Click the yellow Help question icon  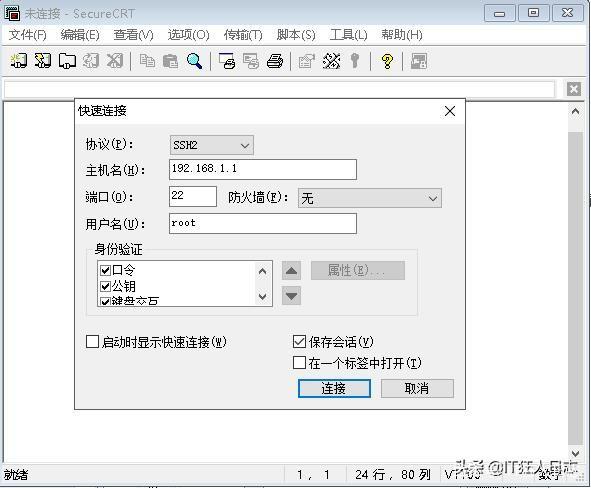point(387,61)
